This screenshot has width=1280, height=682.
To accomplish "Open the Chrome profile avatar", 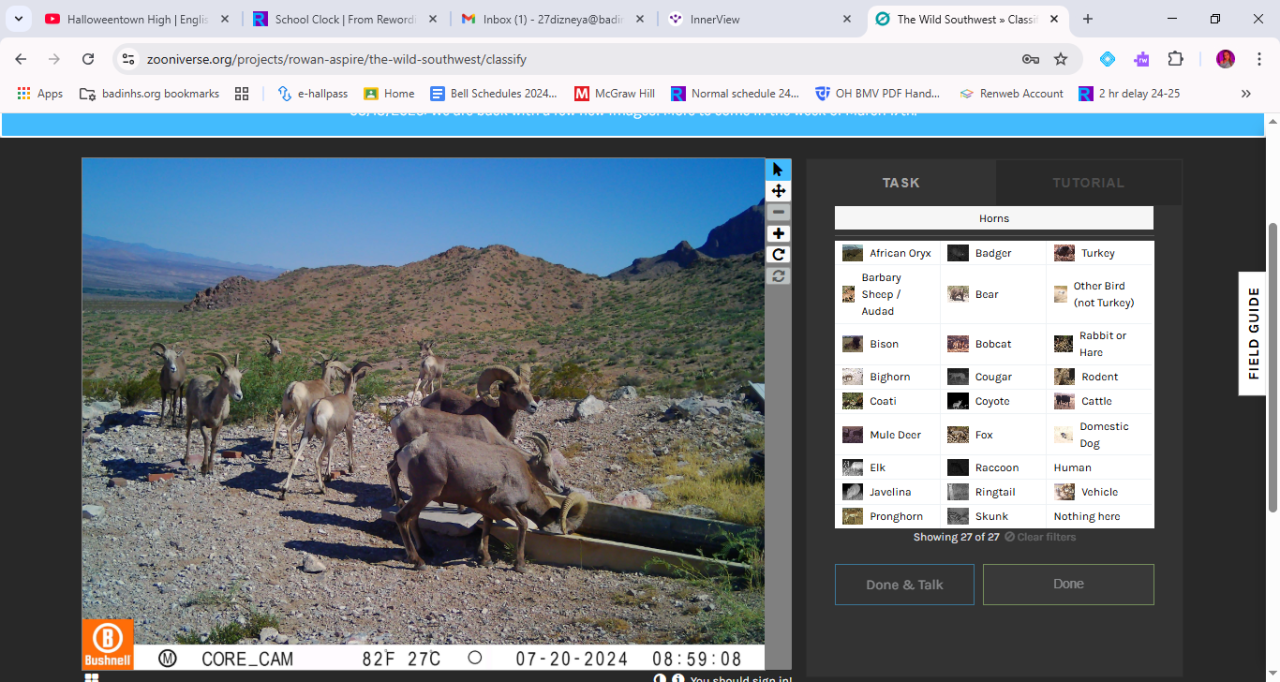I will click(1225, 59).
